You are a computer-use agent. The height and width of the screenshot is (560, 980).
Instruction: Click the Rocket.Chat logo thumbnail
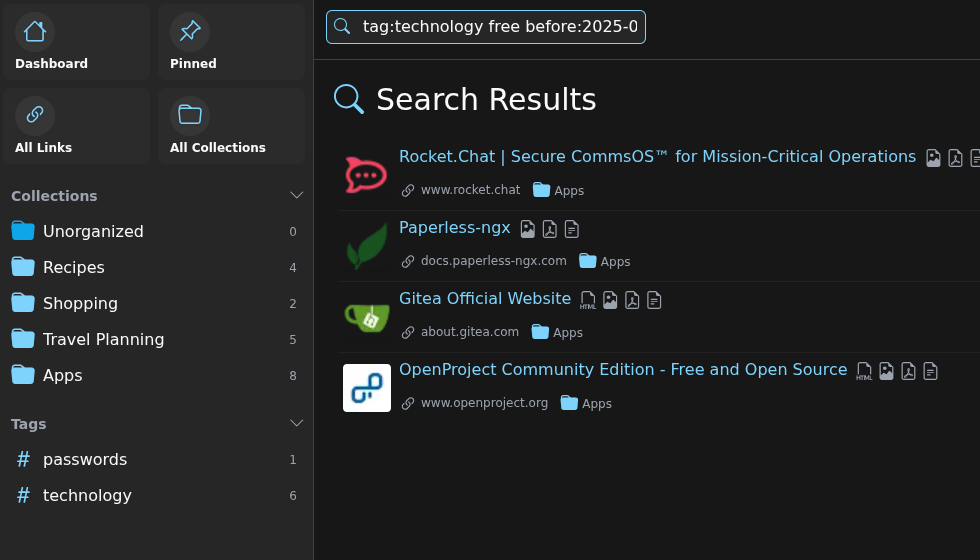pyautogui.click(x=367, y=175)
